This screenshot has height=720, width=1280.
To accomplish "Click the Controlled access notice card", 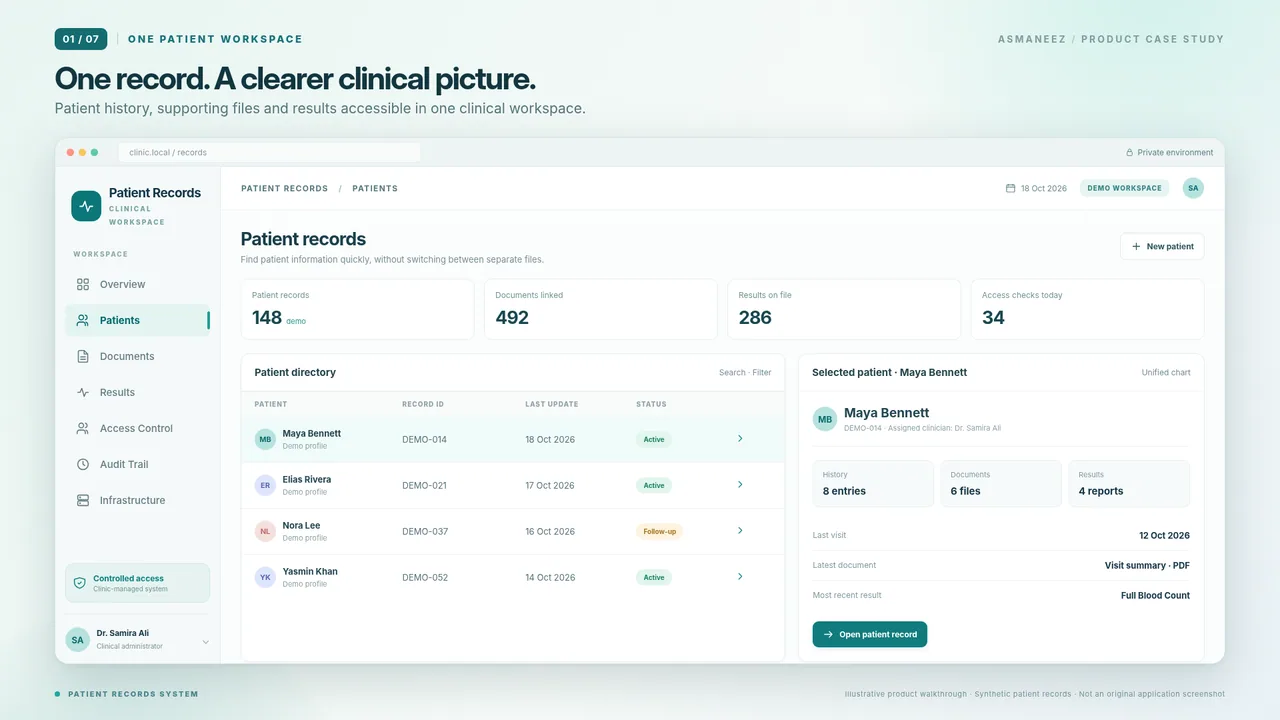I will 138,583.
